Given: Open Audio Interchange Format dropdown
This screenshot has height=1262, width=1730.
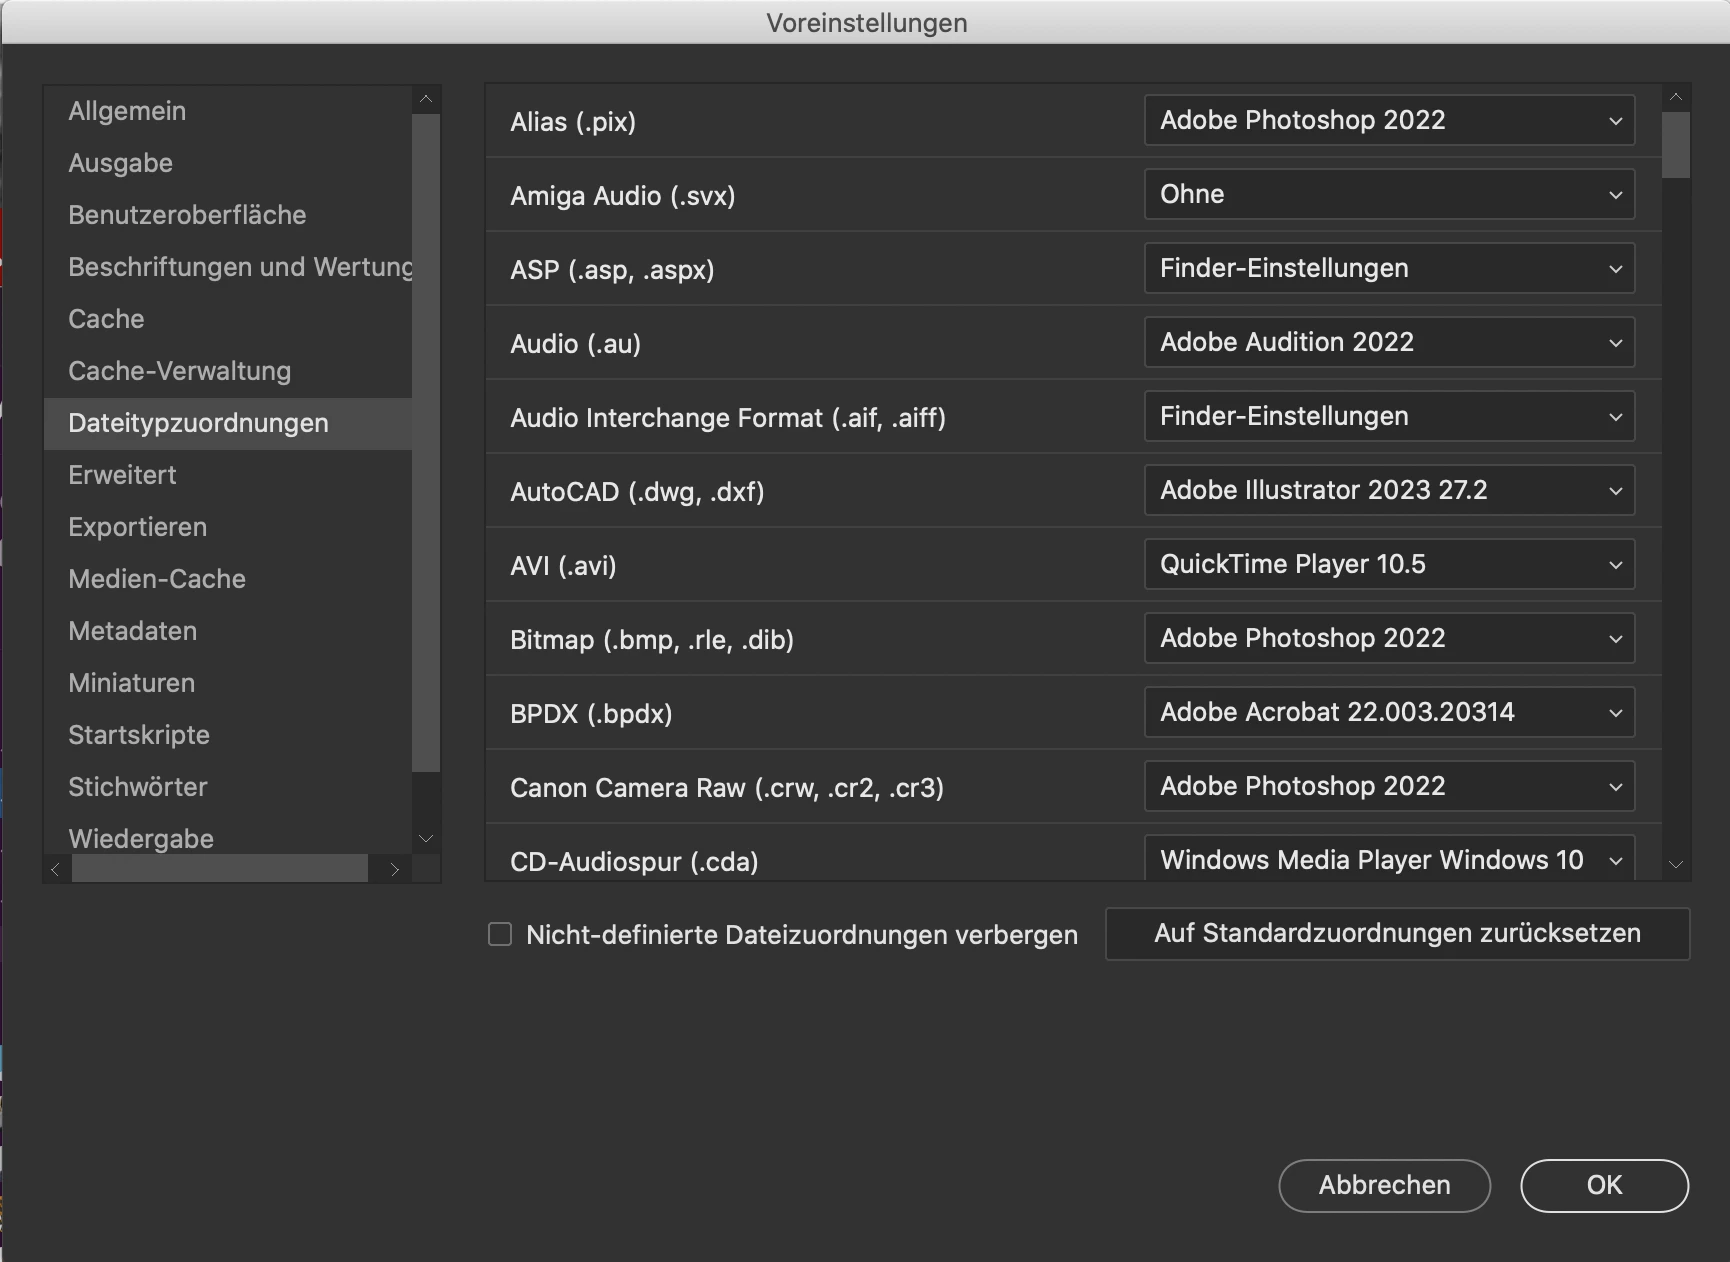Looking at the screenshot, I should tap(1389, 416).
